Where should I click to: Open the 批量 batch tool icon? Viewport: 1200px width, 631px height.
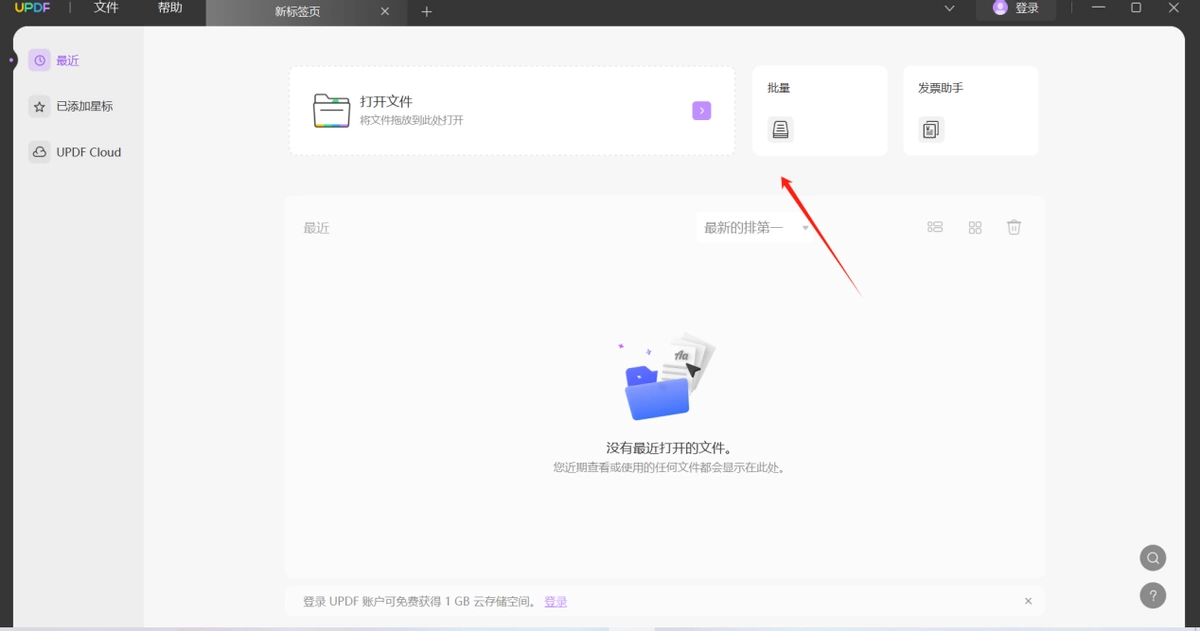tap(780, 129)
